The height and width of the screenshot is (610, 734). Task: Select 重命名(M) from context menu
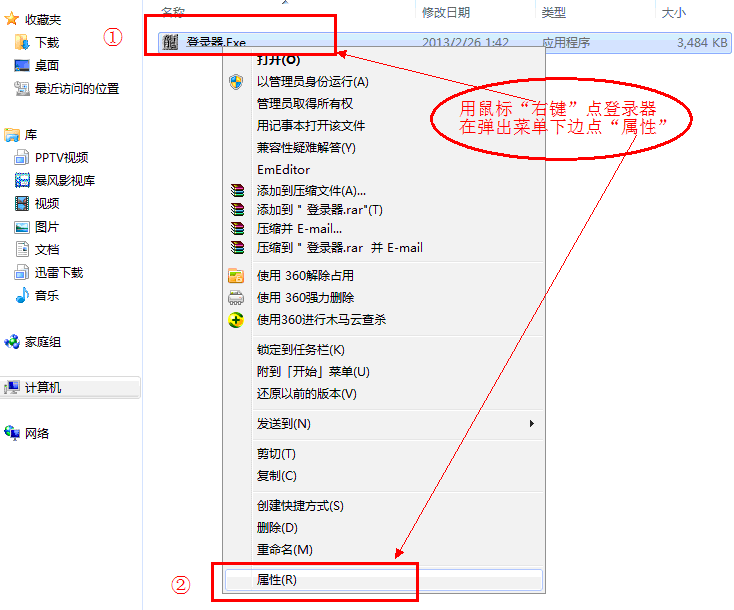(x=284, y=550)
